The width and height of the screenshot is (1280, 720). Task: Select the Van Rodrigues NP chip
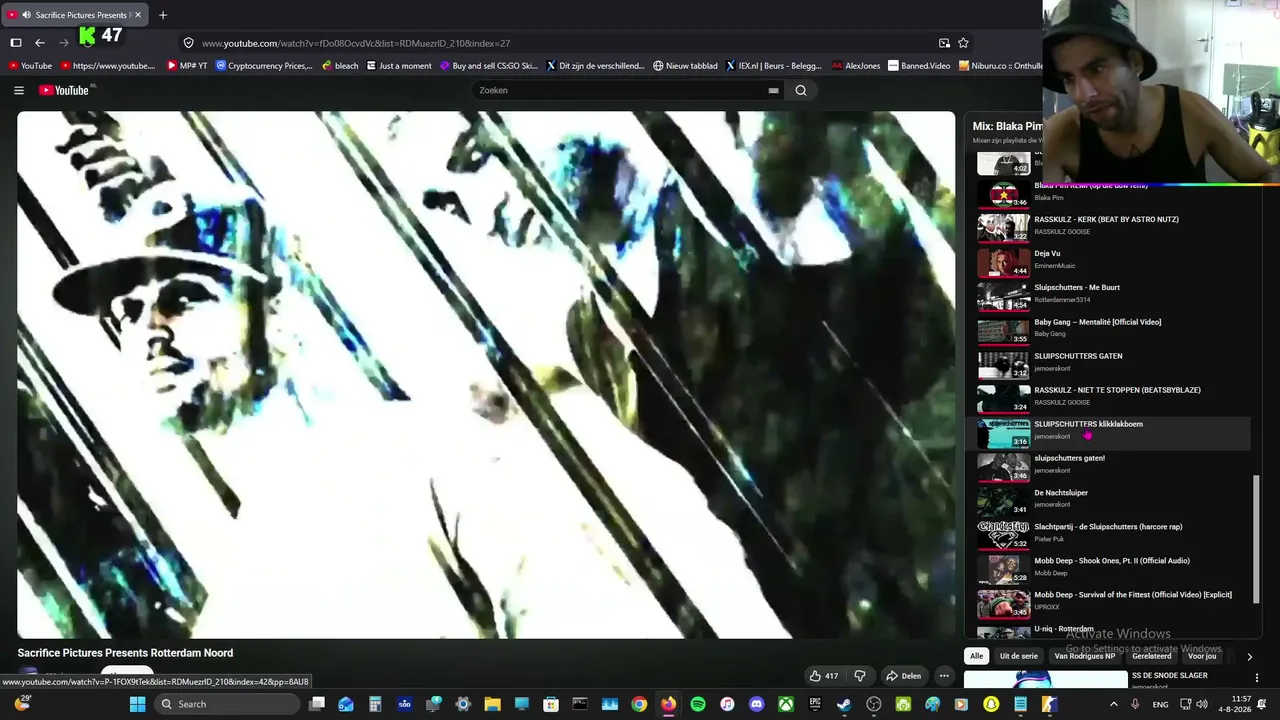coord(1085,656)
